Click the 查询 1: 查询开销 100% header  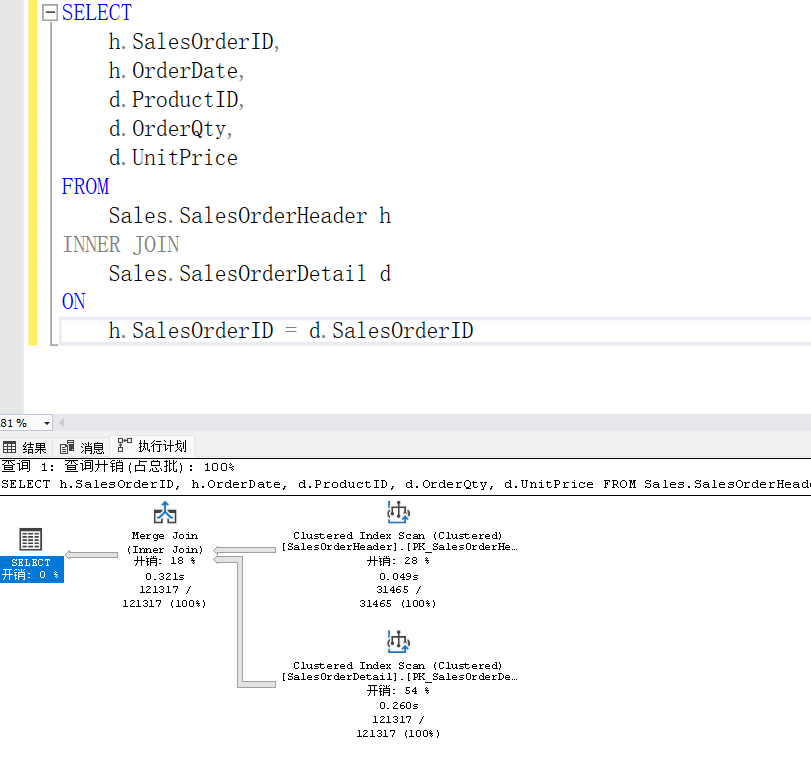point(118,467)
